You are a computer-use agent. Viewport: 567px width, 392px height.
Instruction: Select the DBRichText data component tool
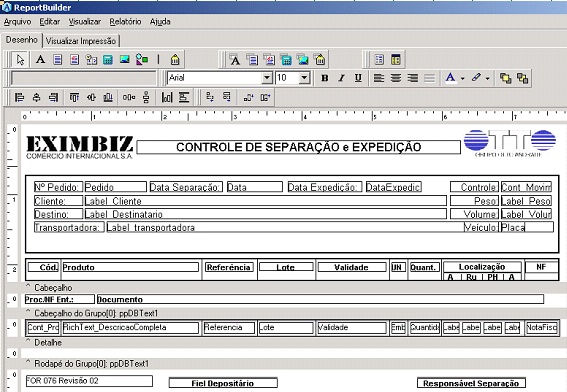(x=269, y=59)
